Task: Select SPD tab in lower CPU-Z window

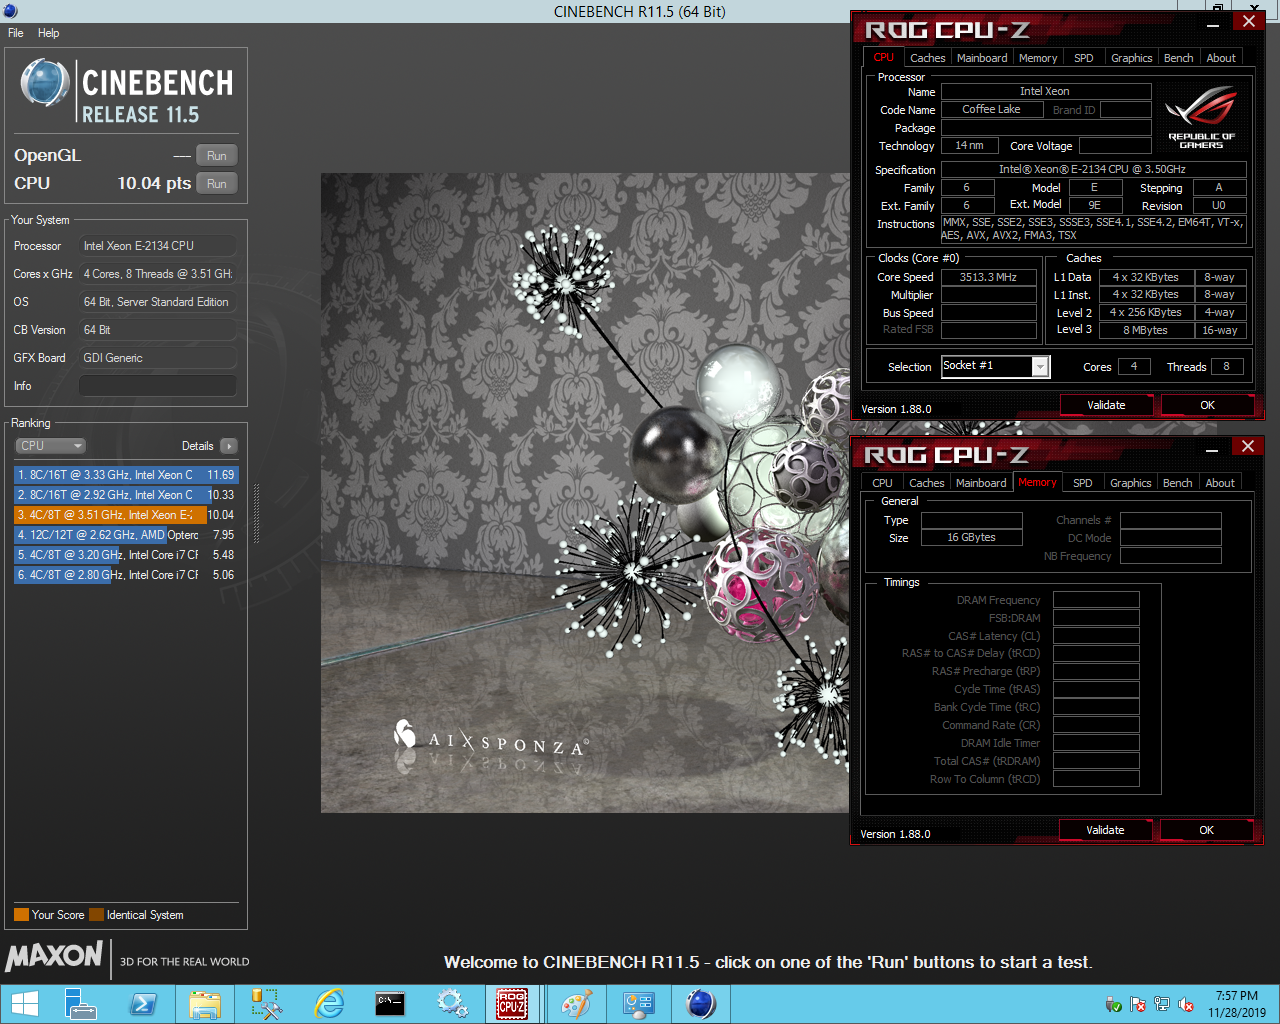Action: [1082, 483]
